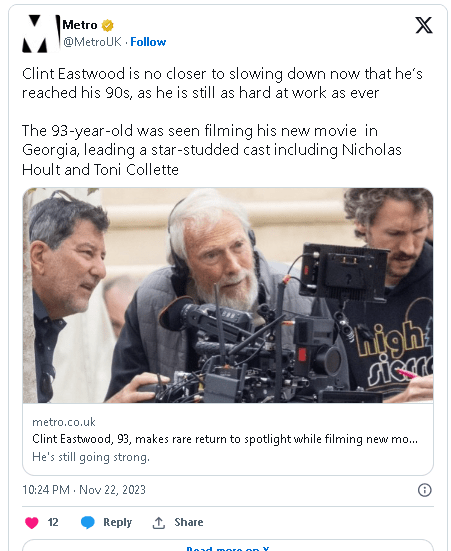Click the share upload arrow icon
This screenshot has width=451, height=551.
[159, 523]
